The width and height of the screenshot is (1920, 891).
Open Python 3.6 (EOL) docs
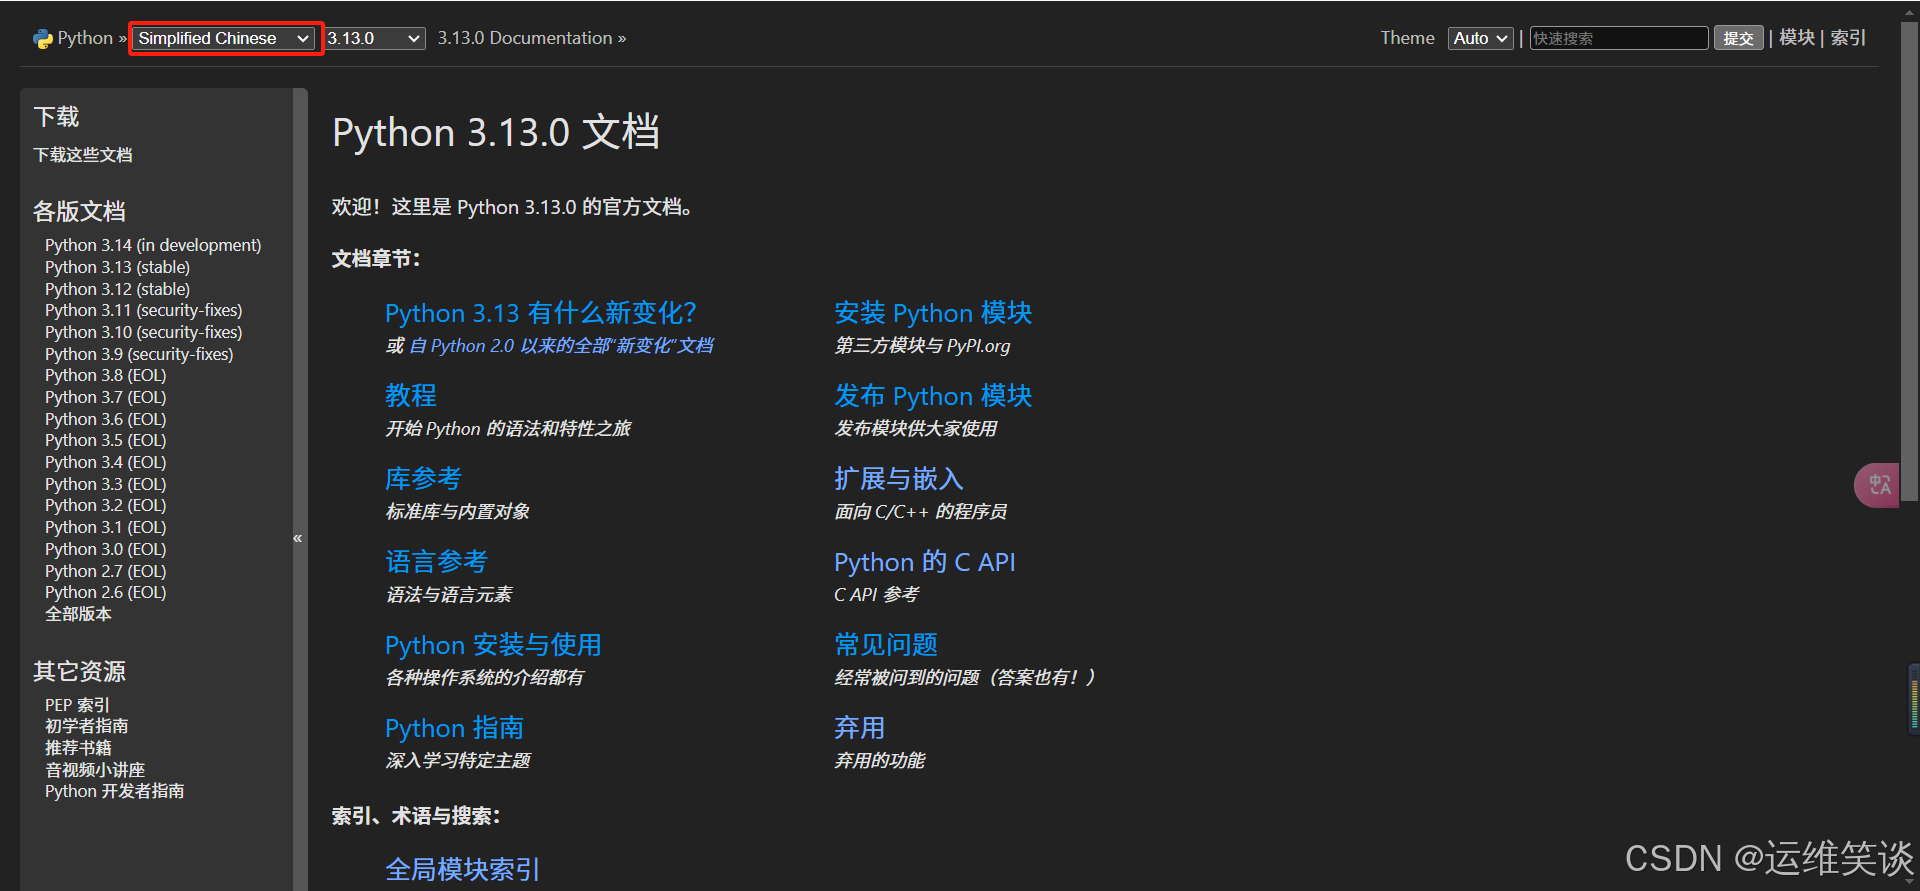point(106,419)
